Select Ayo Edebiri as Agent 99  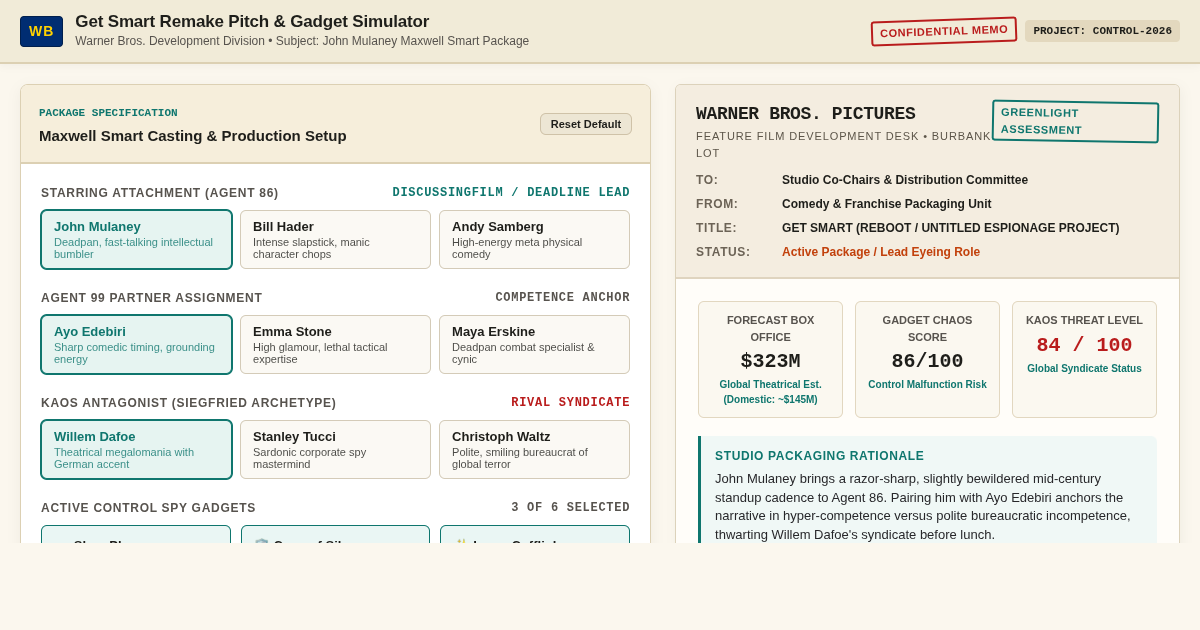136,345
